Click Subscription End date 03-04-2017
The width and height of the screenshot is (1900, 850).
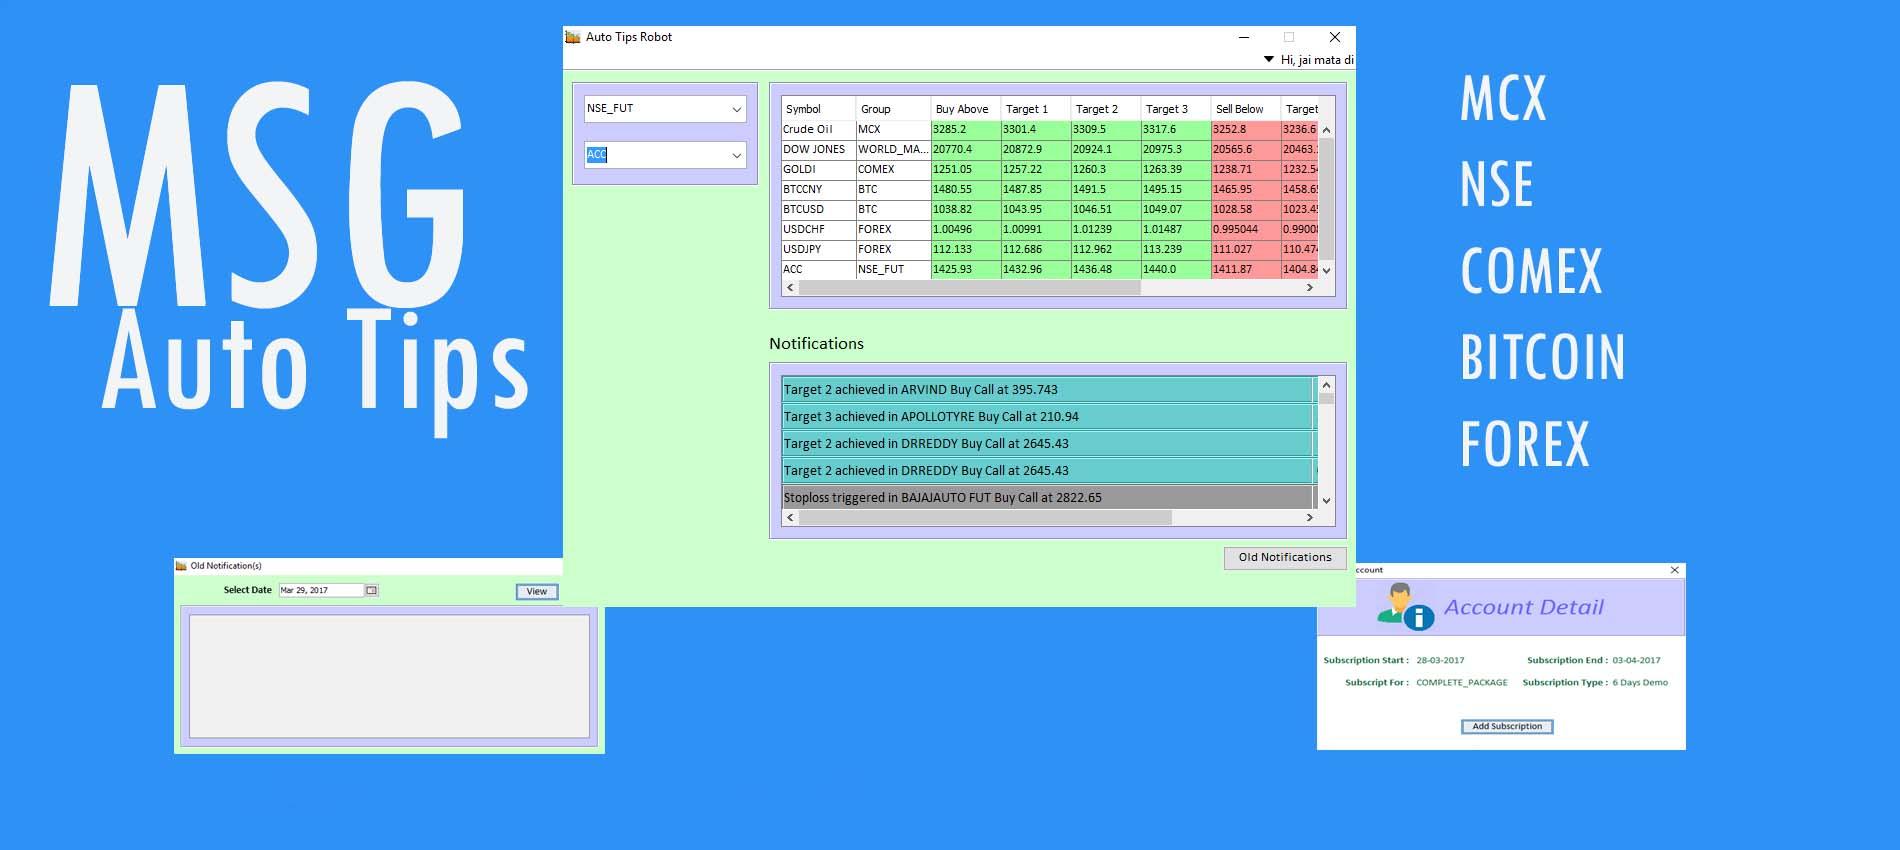[x=1636, y=661]
